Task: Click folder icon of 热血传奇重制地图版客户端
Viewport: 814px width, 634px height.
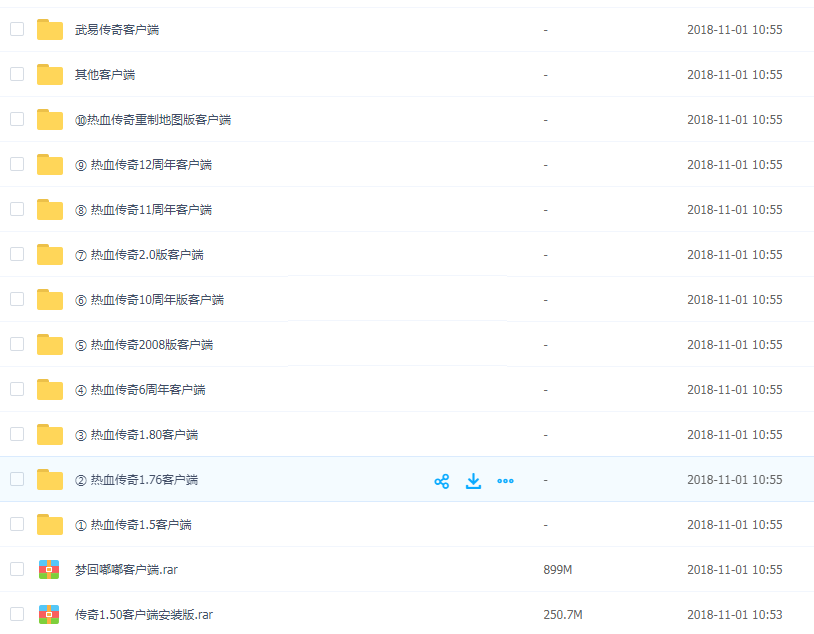Action: click(50, 119)
